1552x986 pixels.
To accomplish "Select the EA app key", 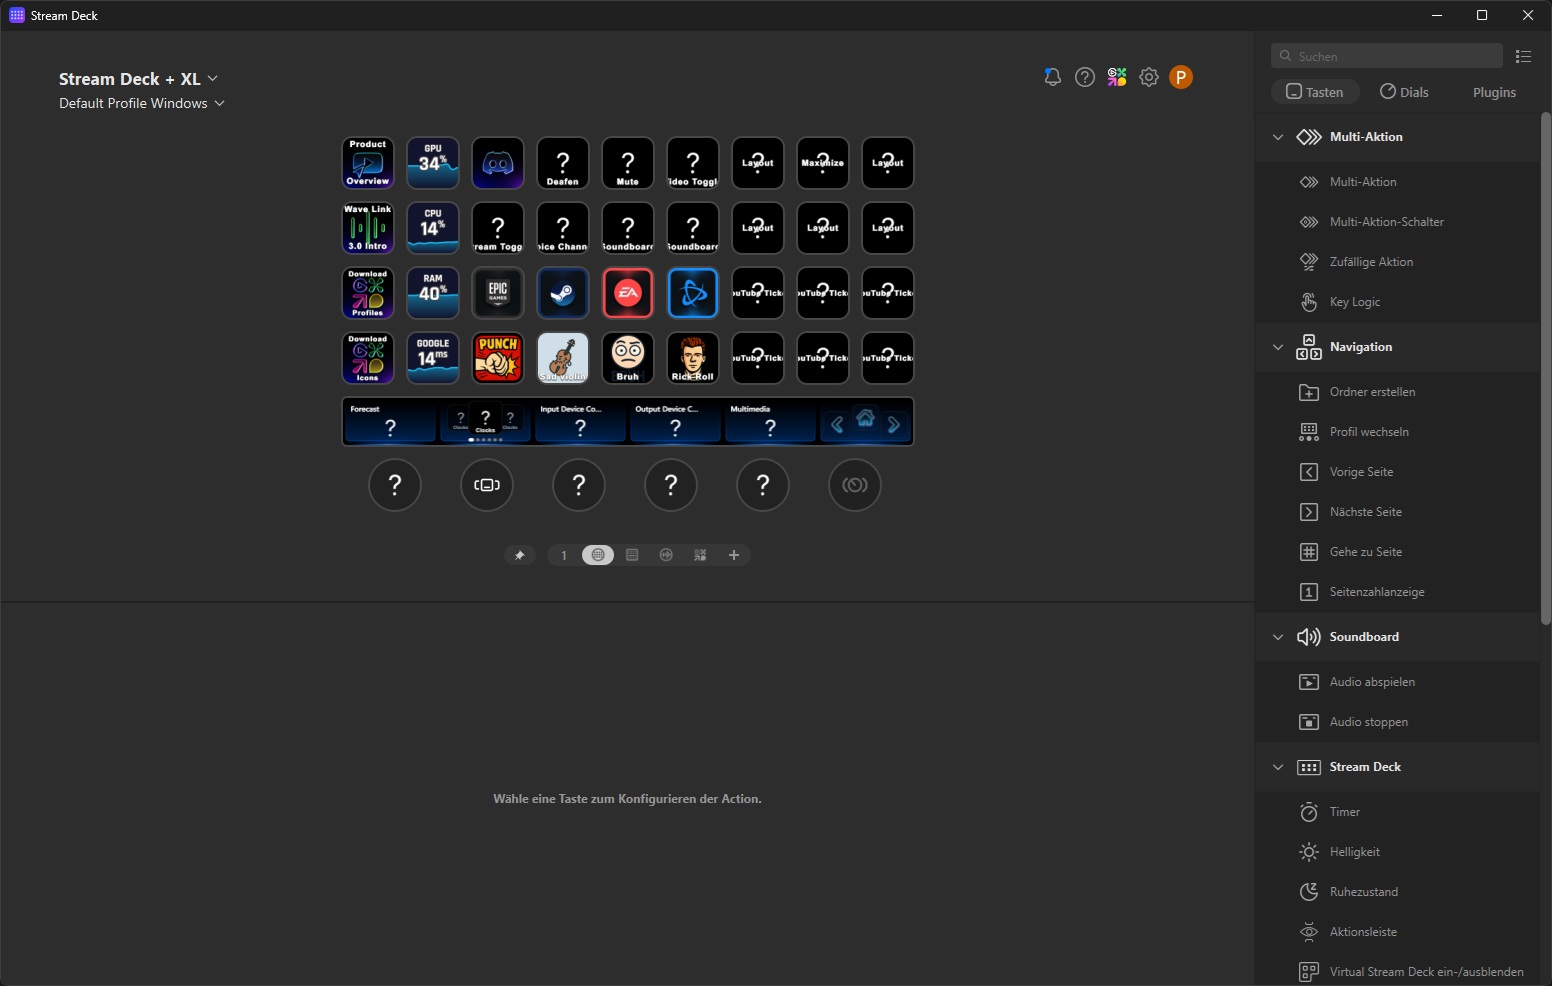I will pos(627,293).
